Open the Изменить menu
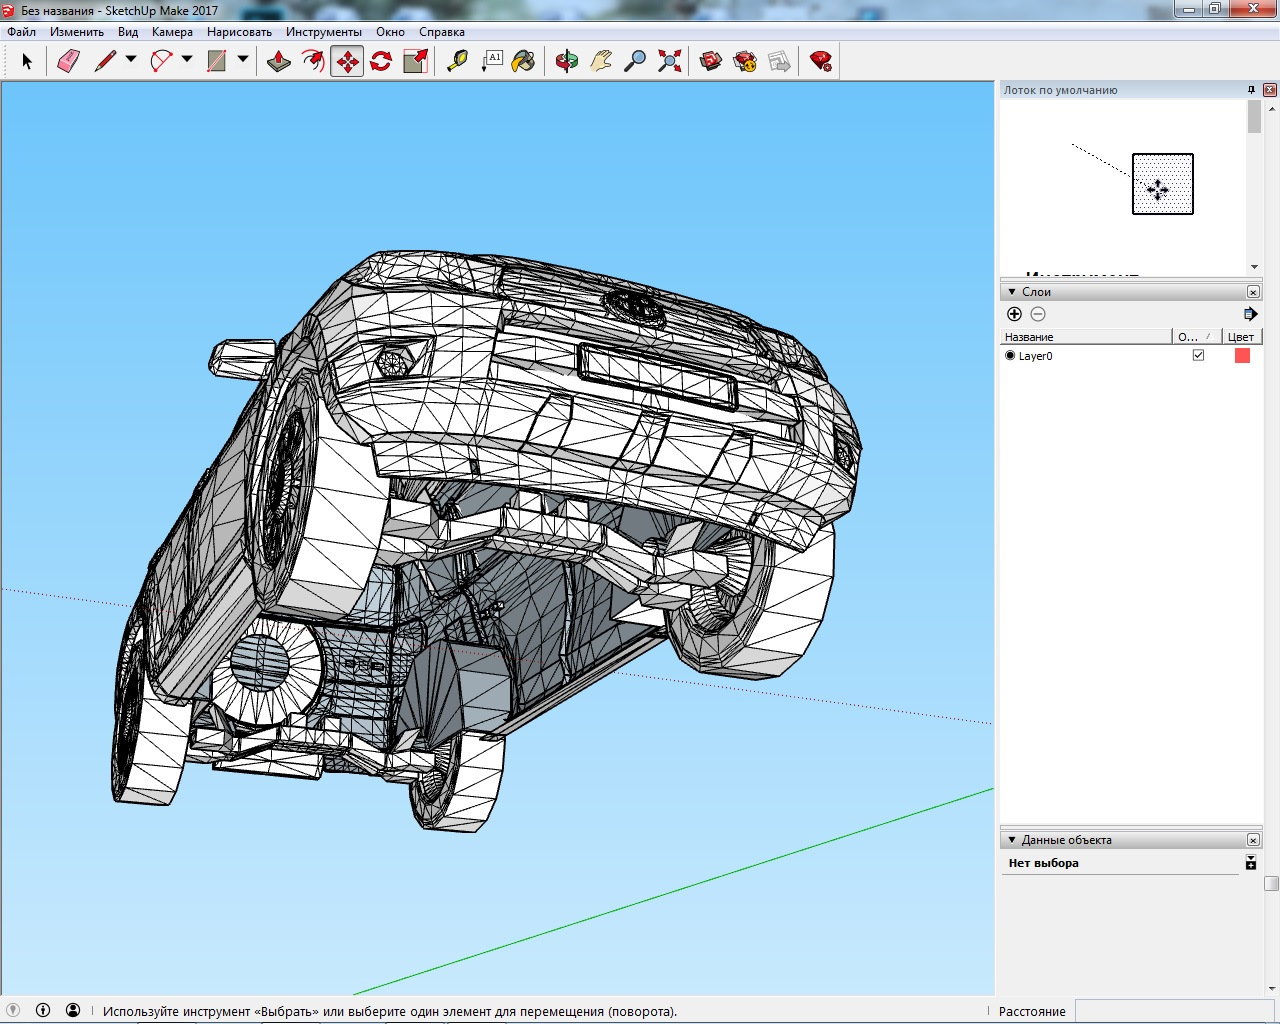The height and width of the screenshot is (1024, 1280). click(77, 32)
